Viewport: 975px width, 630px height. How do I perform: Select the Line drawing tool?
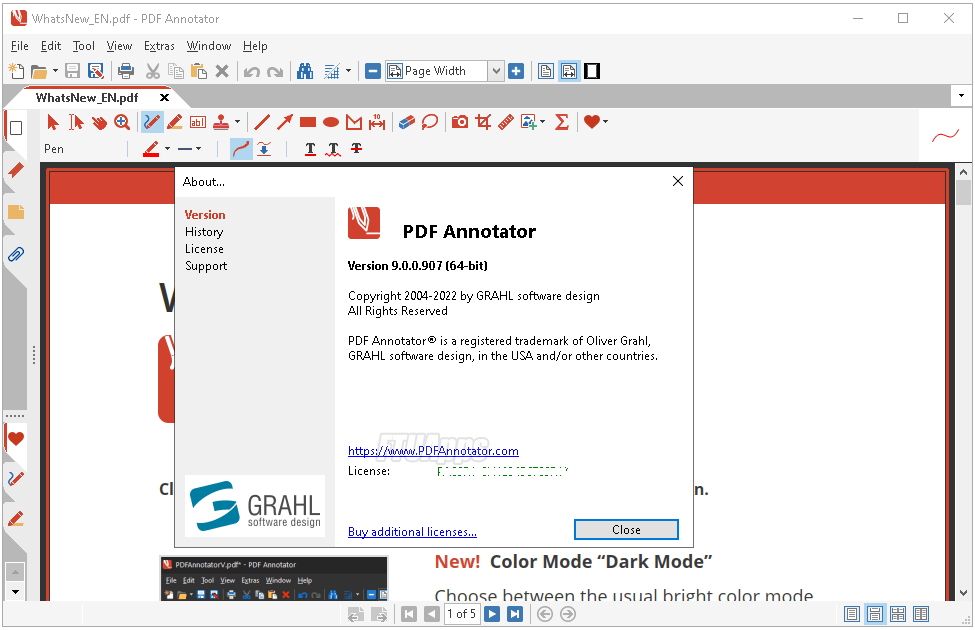tap(262, 122)
